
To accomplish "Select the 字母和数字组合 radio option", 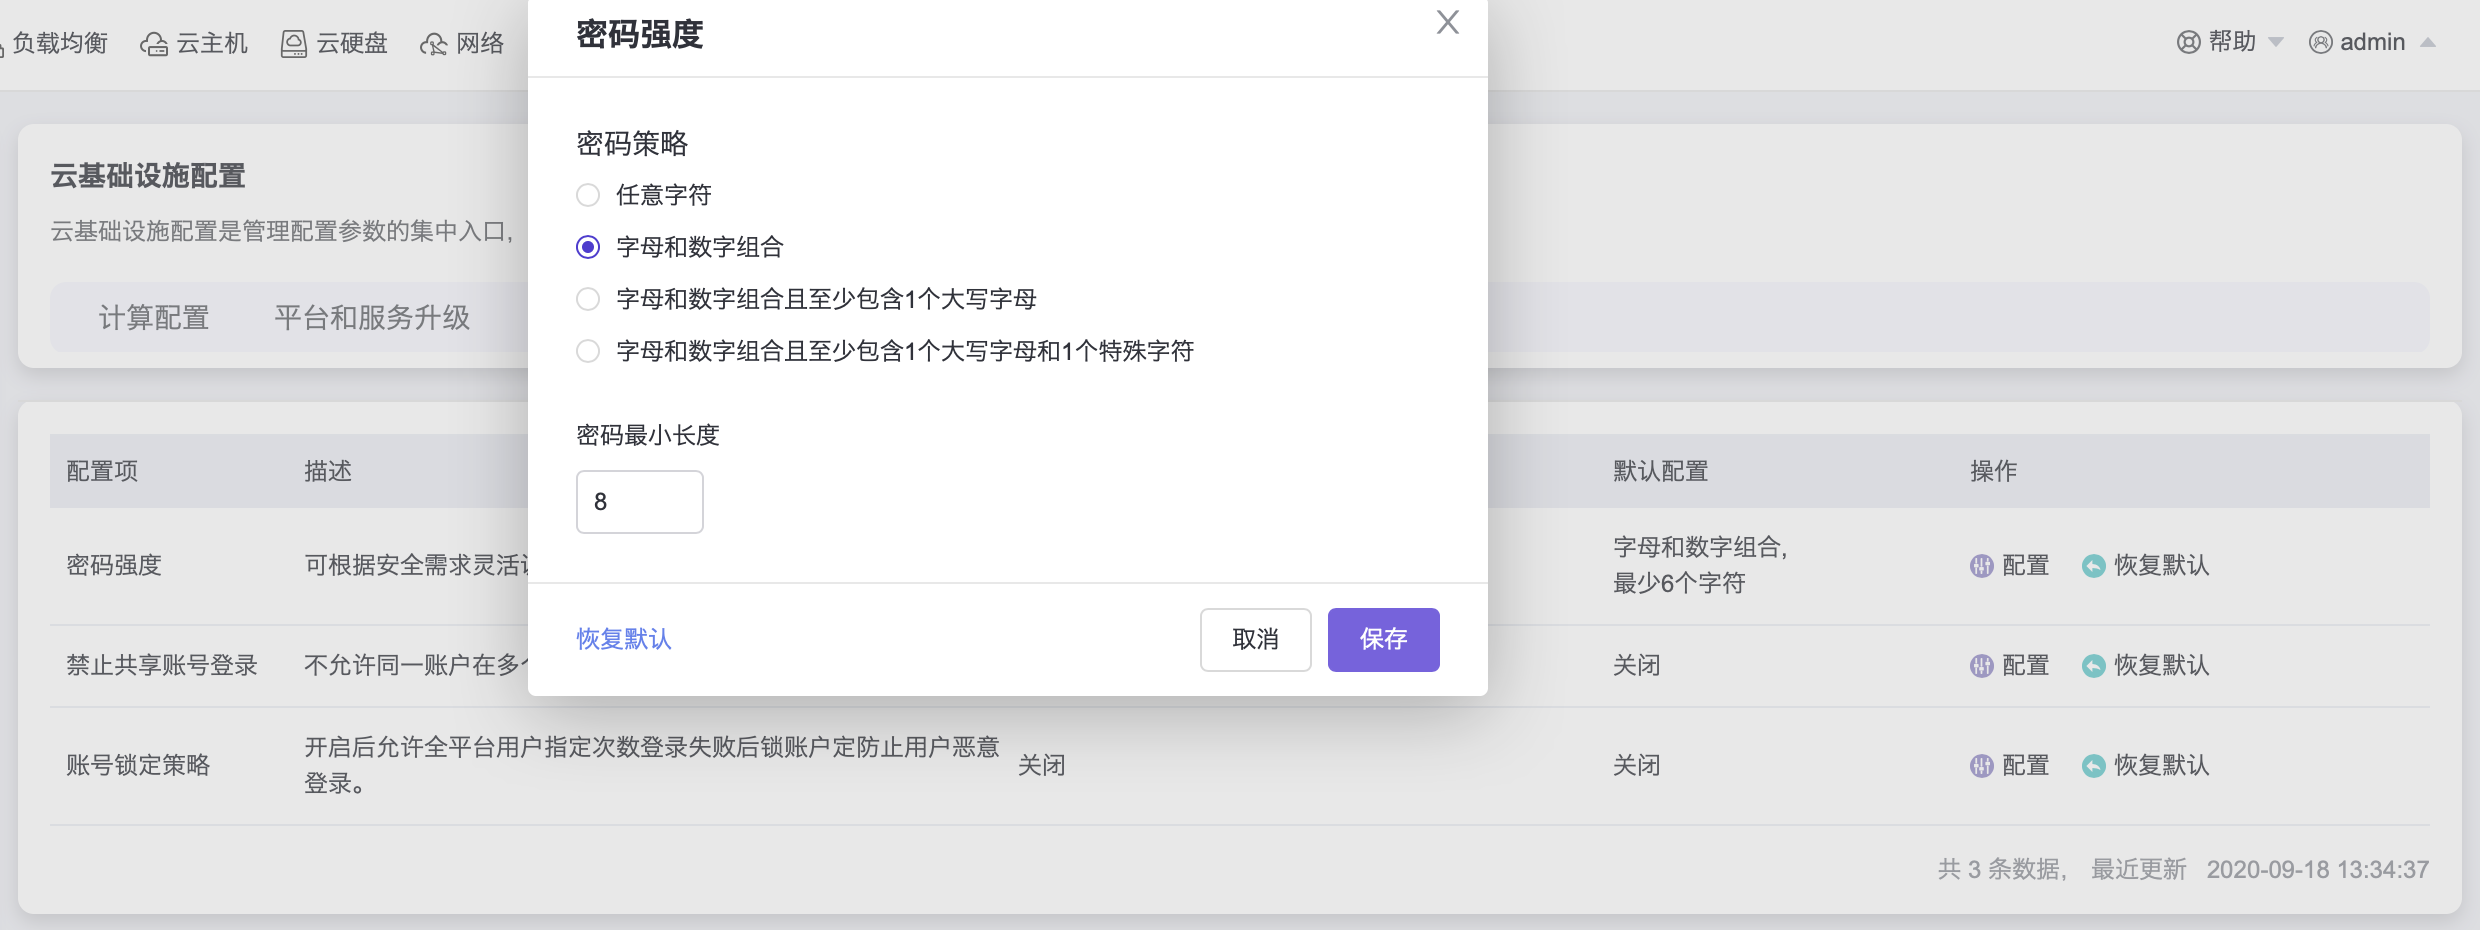I will click(x=588, y=247).
